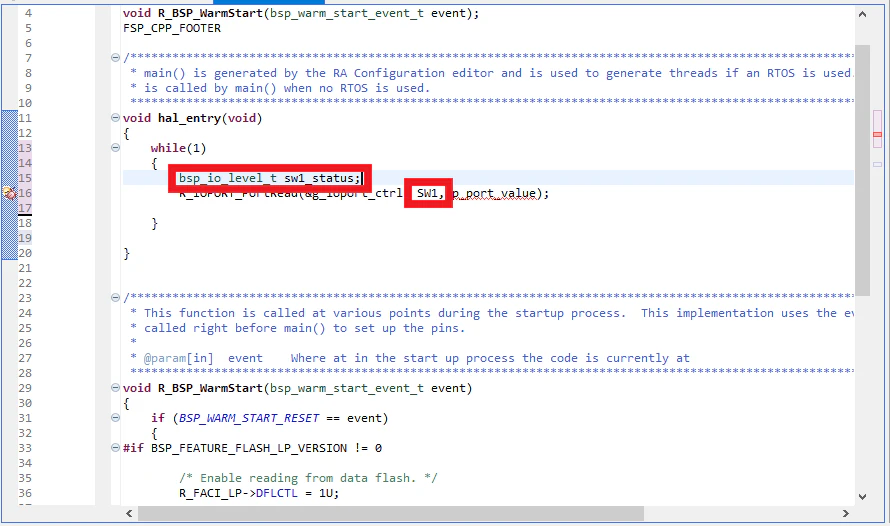Screen dimensions: 890x526
Task: Collapse the if BSP_WARM_START_RESET block fold
Action: coord(115,418)
